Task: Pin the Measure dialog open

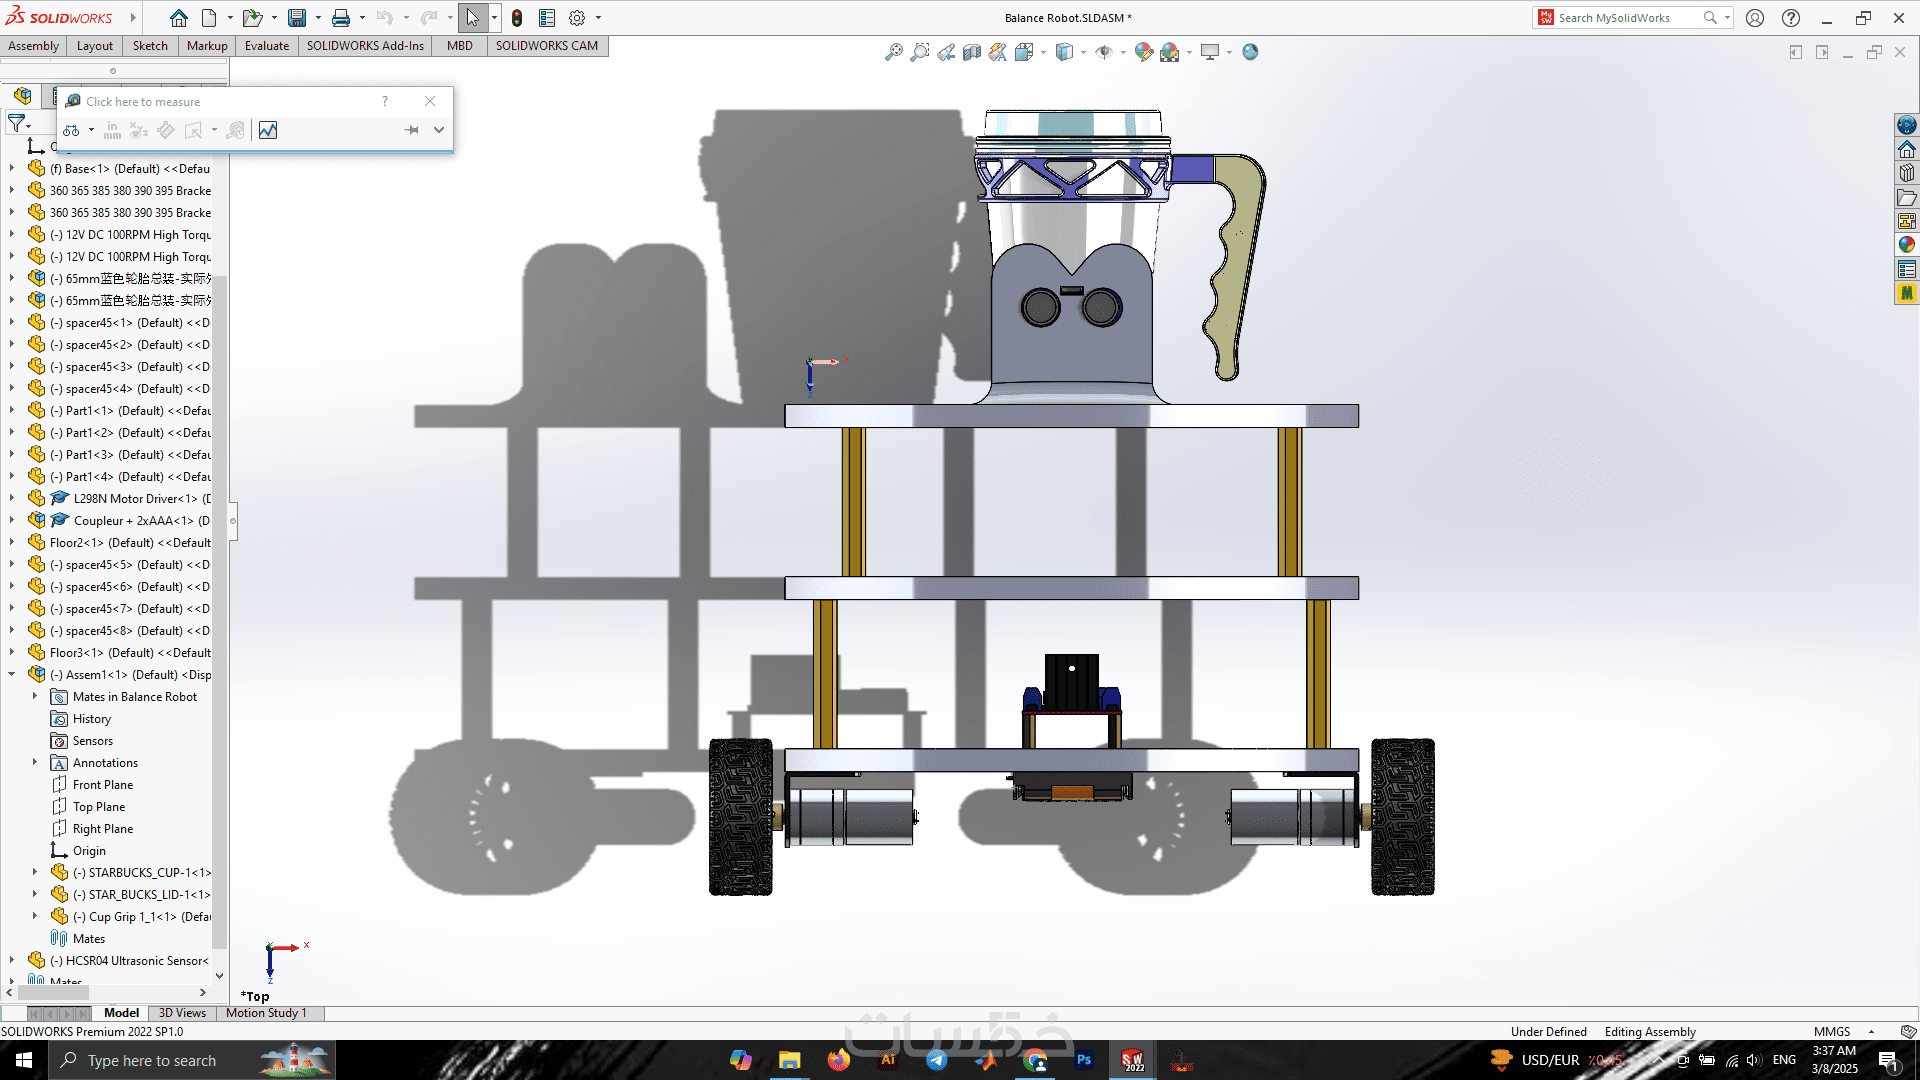Action: (411, 130)
